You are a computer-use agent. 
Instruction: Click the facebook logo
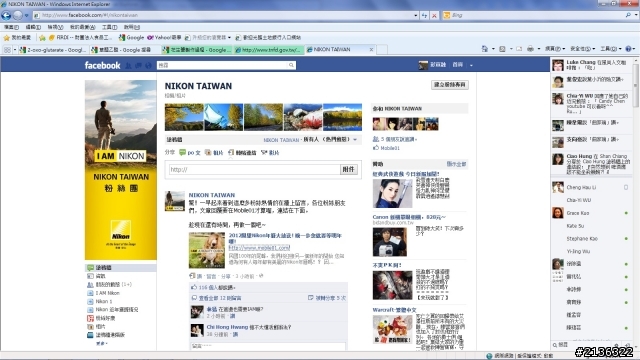click(102, 65)
